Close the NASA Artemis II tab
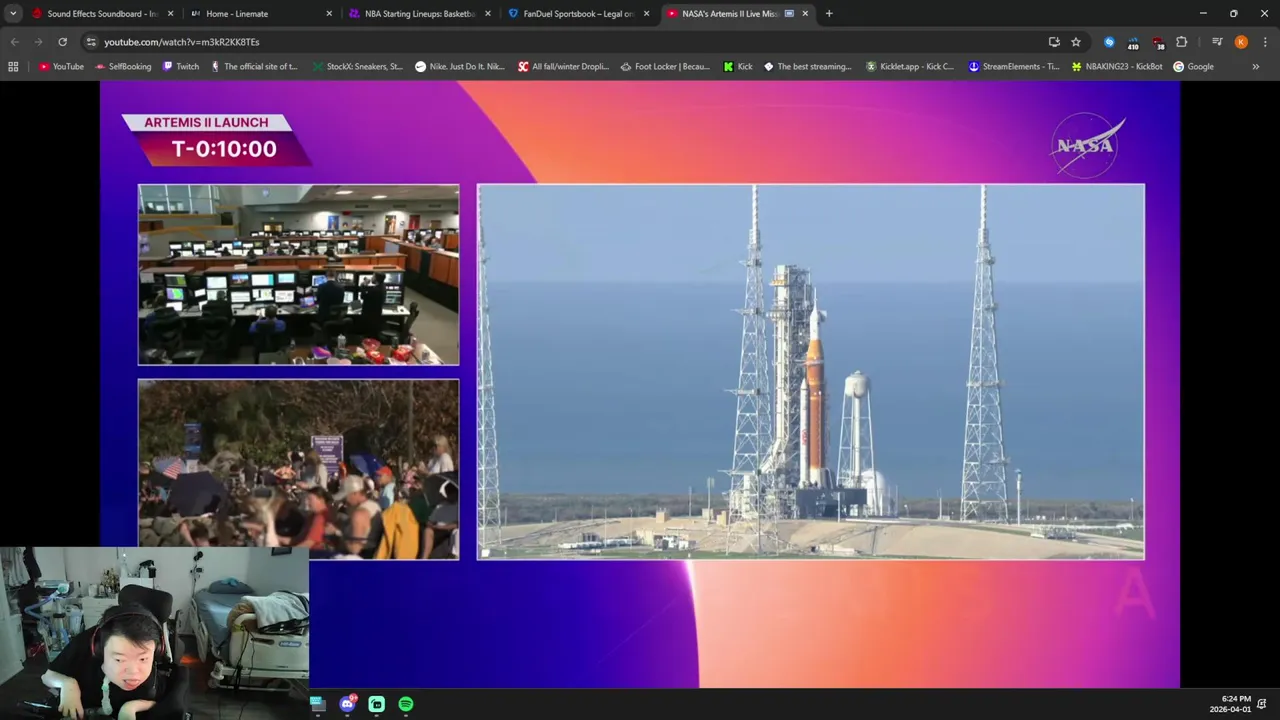 coord(805,14)
